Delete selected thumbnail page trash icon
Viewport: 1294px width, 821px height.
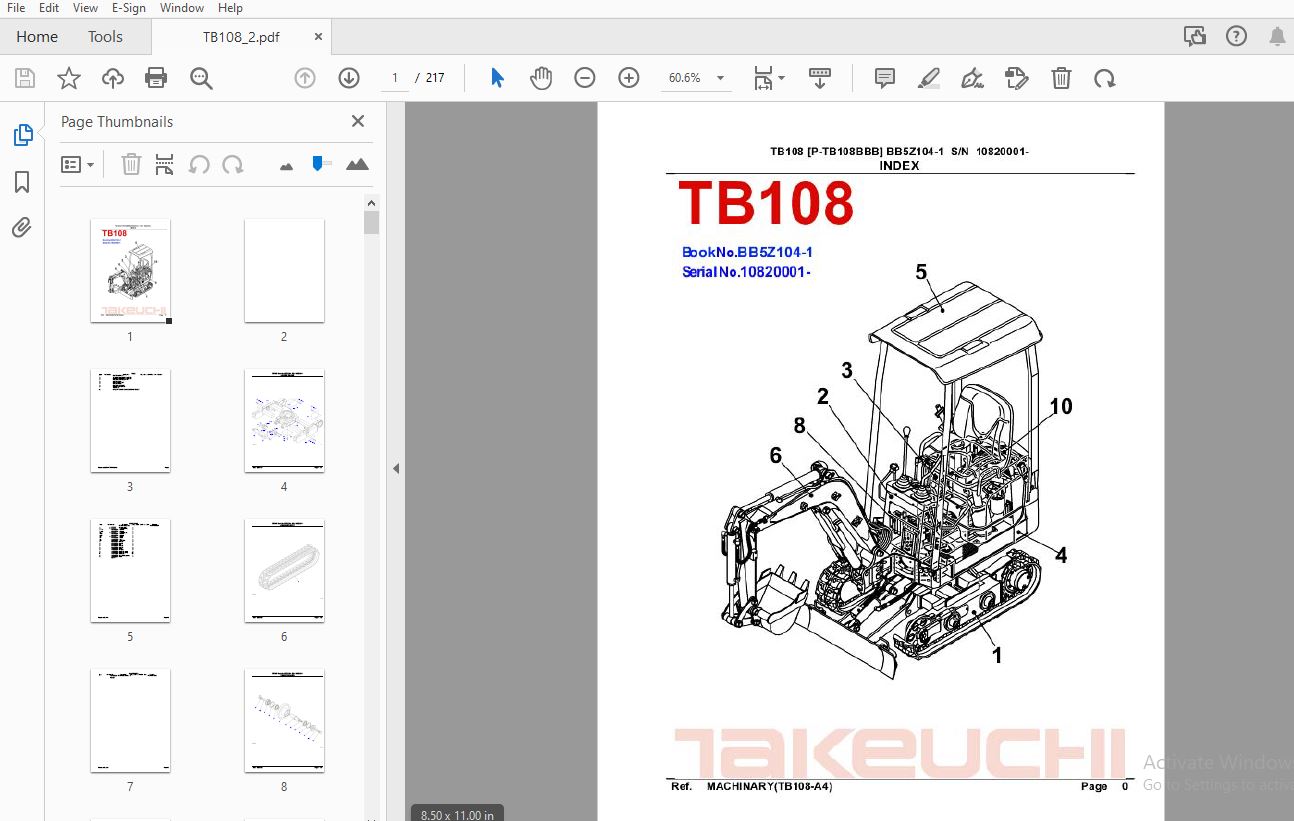point(131,164)
